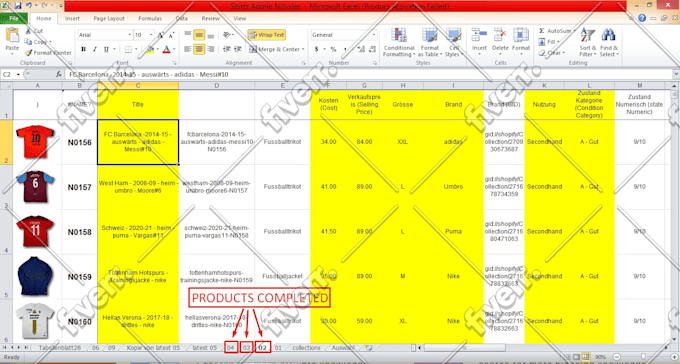Toggle Center horizontal alignment
680x364 pixels.
coord(199,49)
